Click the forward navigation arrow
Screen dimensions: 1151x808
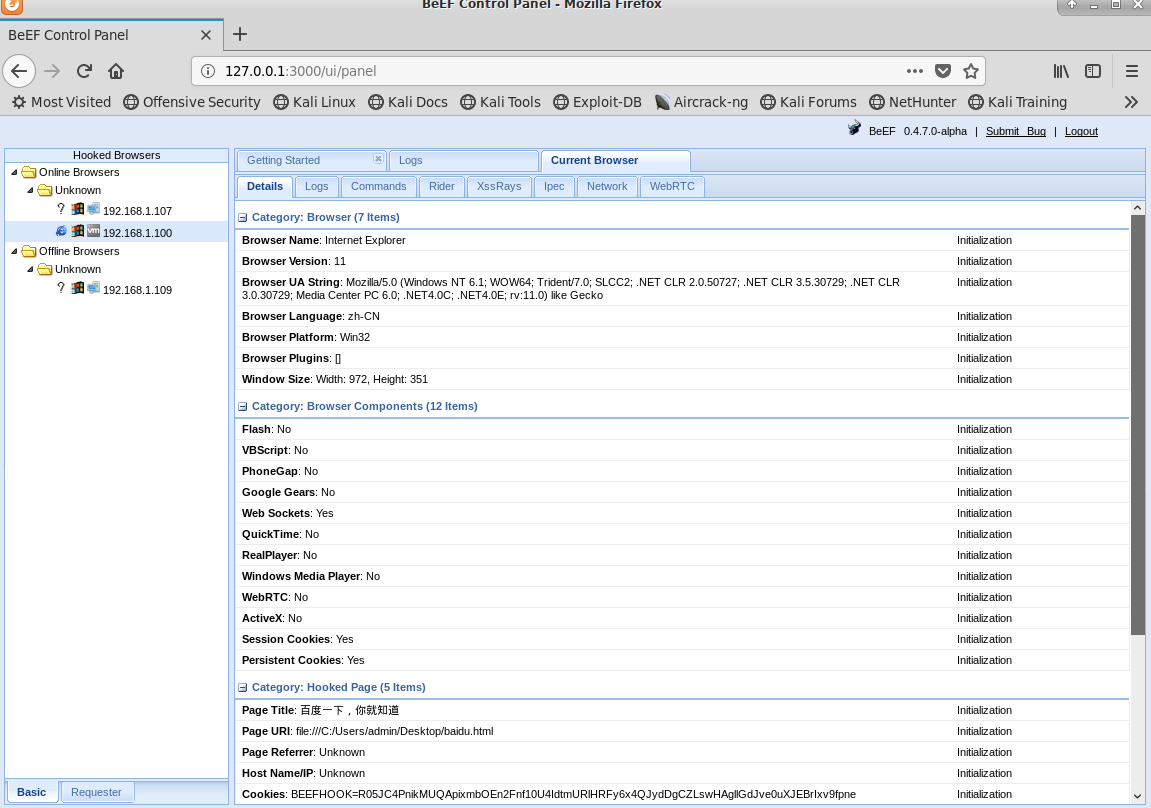[52, 71]
